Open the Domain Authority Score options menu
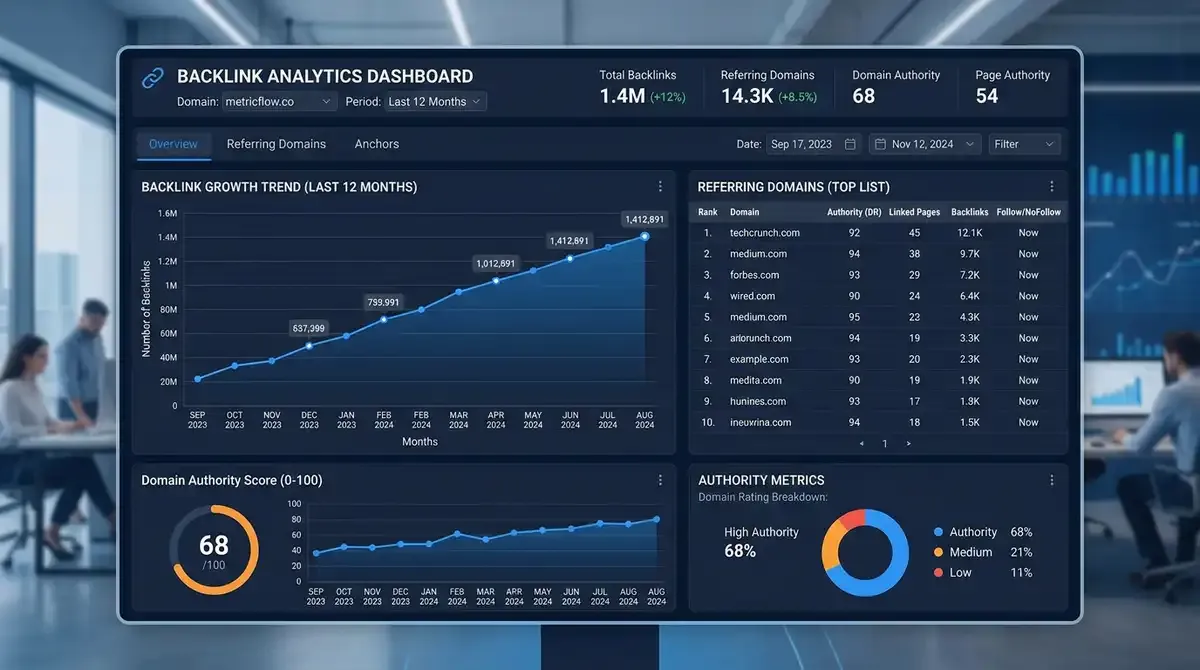The width and height of the screenshot is (1200, 670). 660,480
